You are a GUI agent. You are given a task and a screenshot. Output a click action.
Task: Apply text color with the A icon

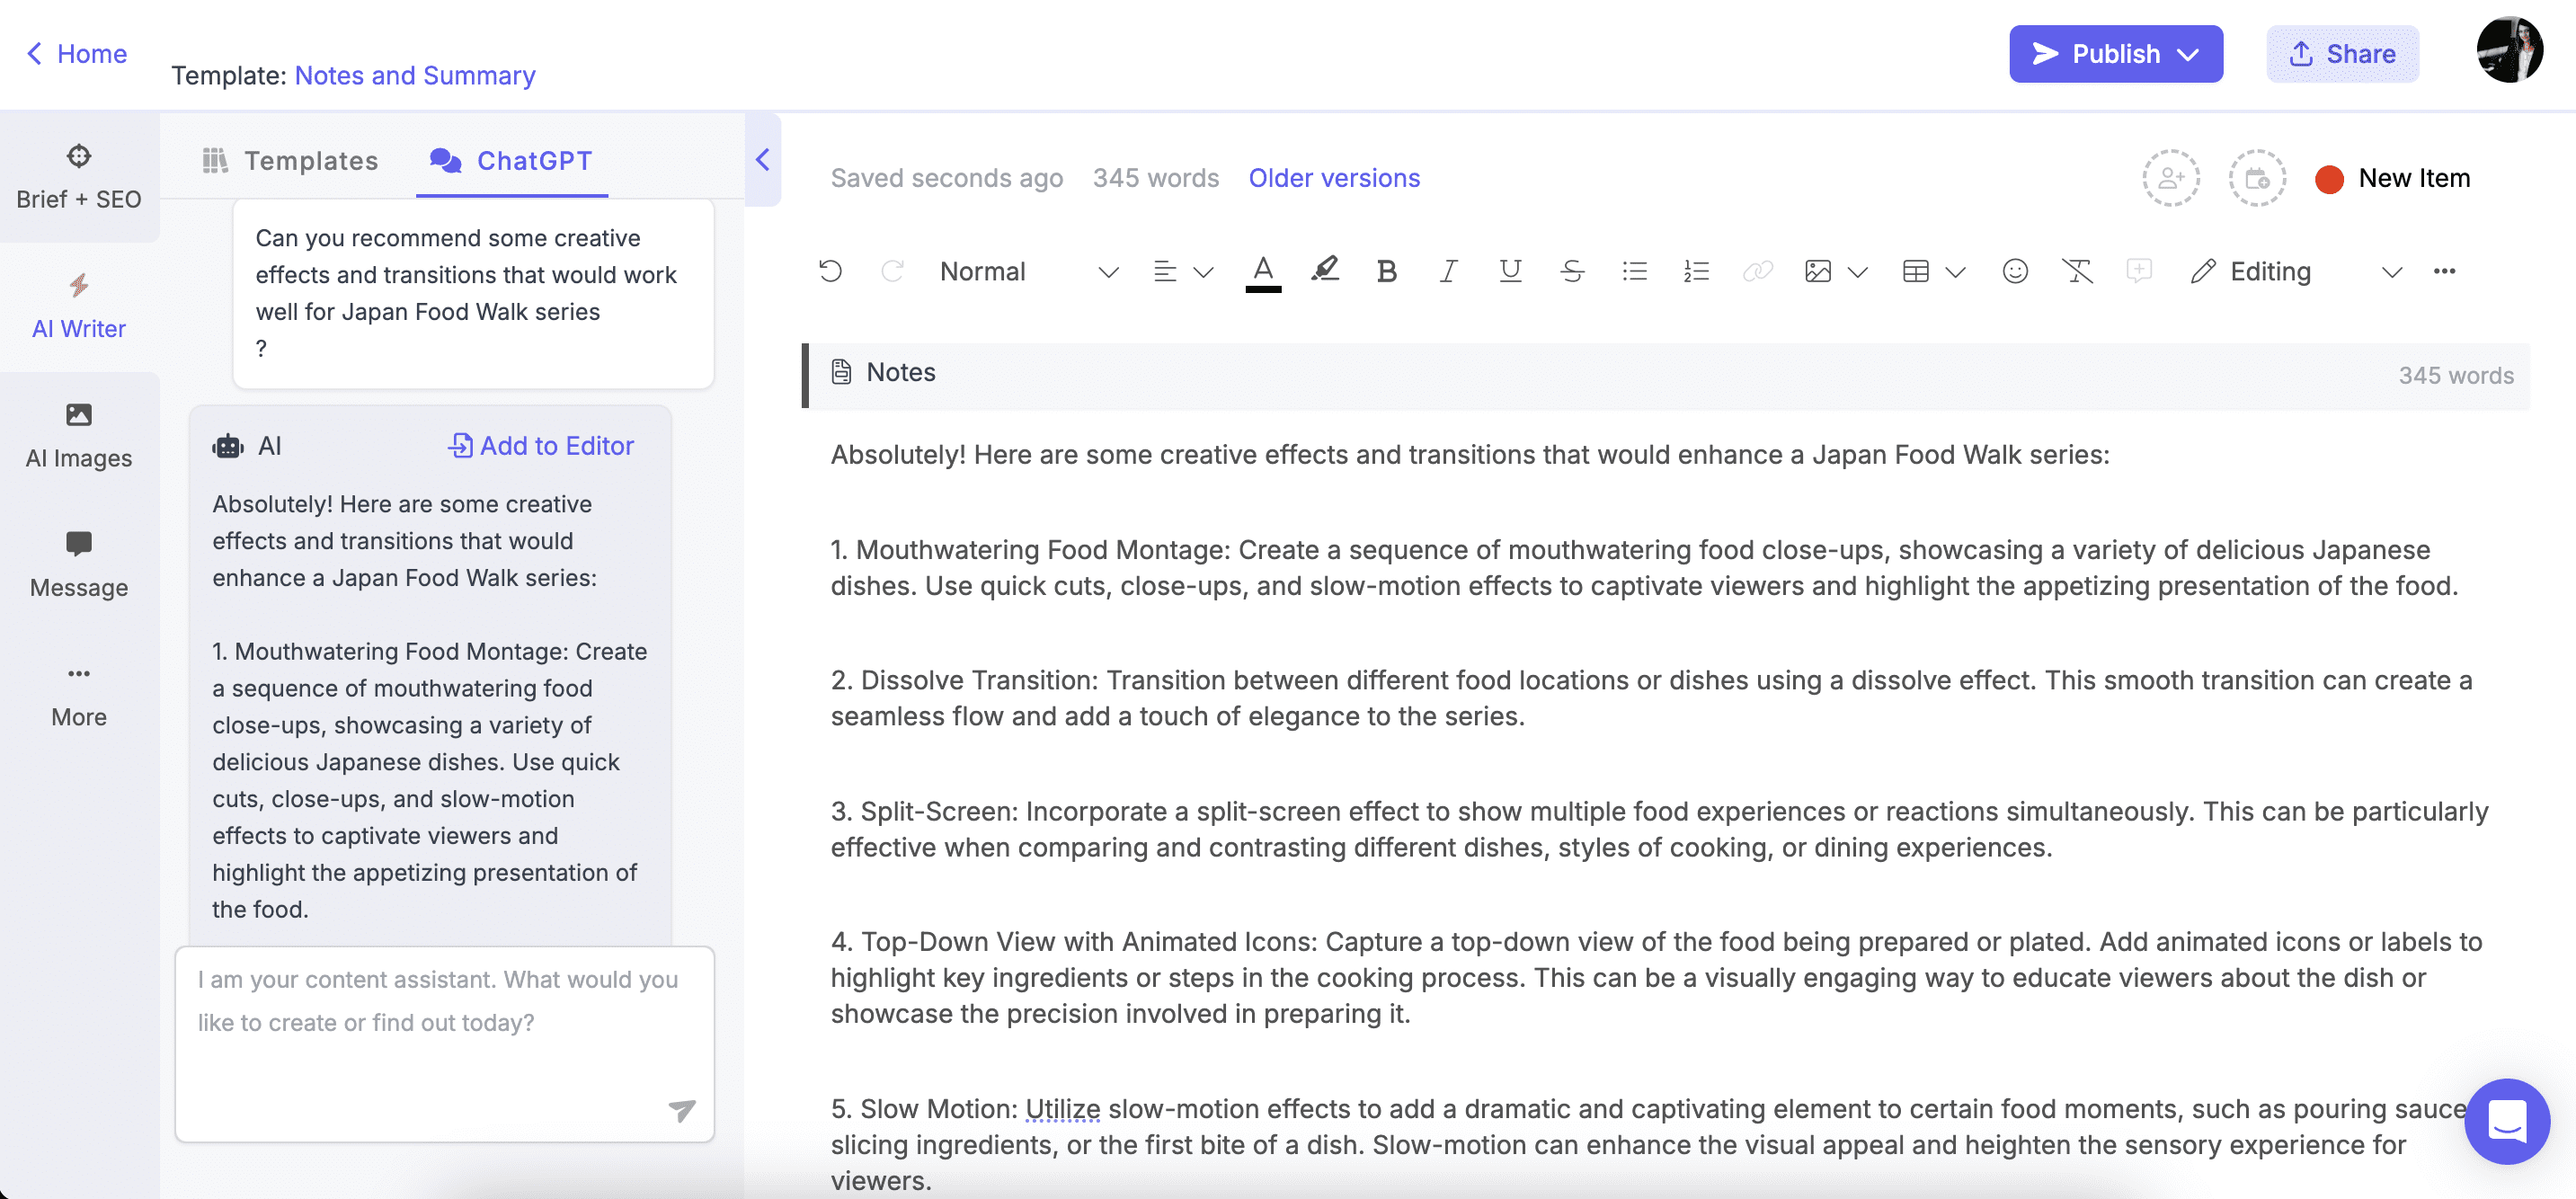coord(1263,271)
